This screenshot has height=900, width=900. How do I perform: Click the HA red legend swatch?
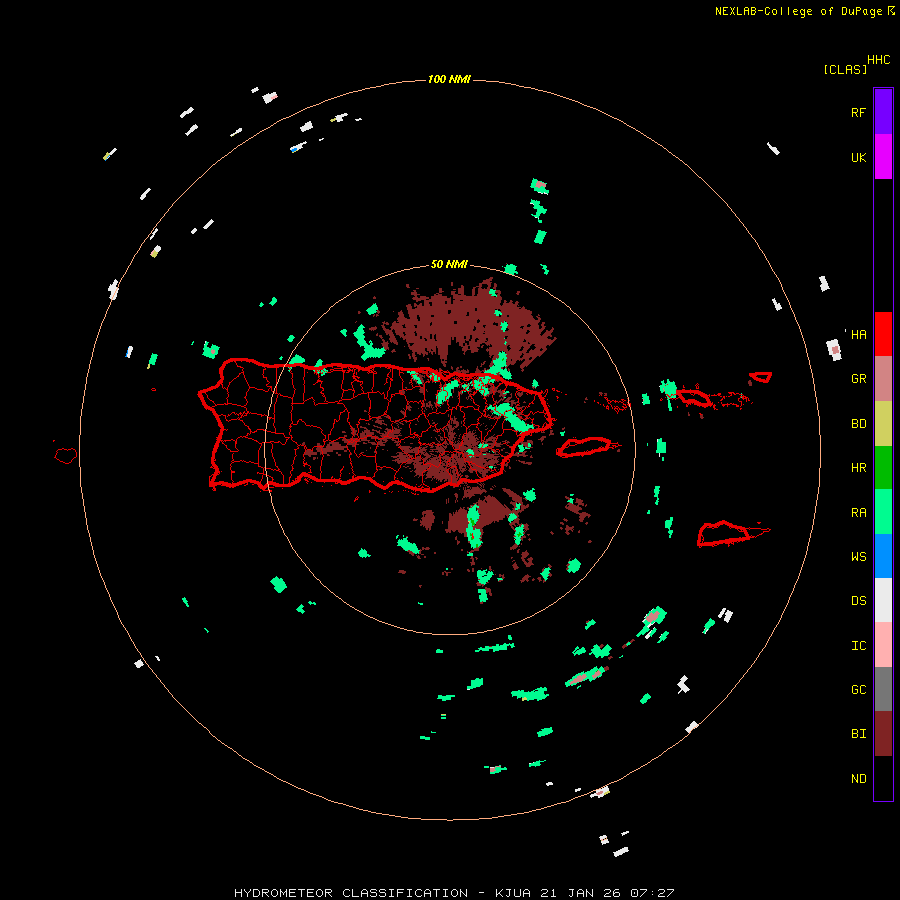883,334
